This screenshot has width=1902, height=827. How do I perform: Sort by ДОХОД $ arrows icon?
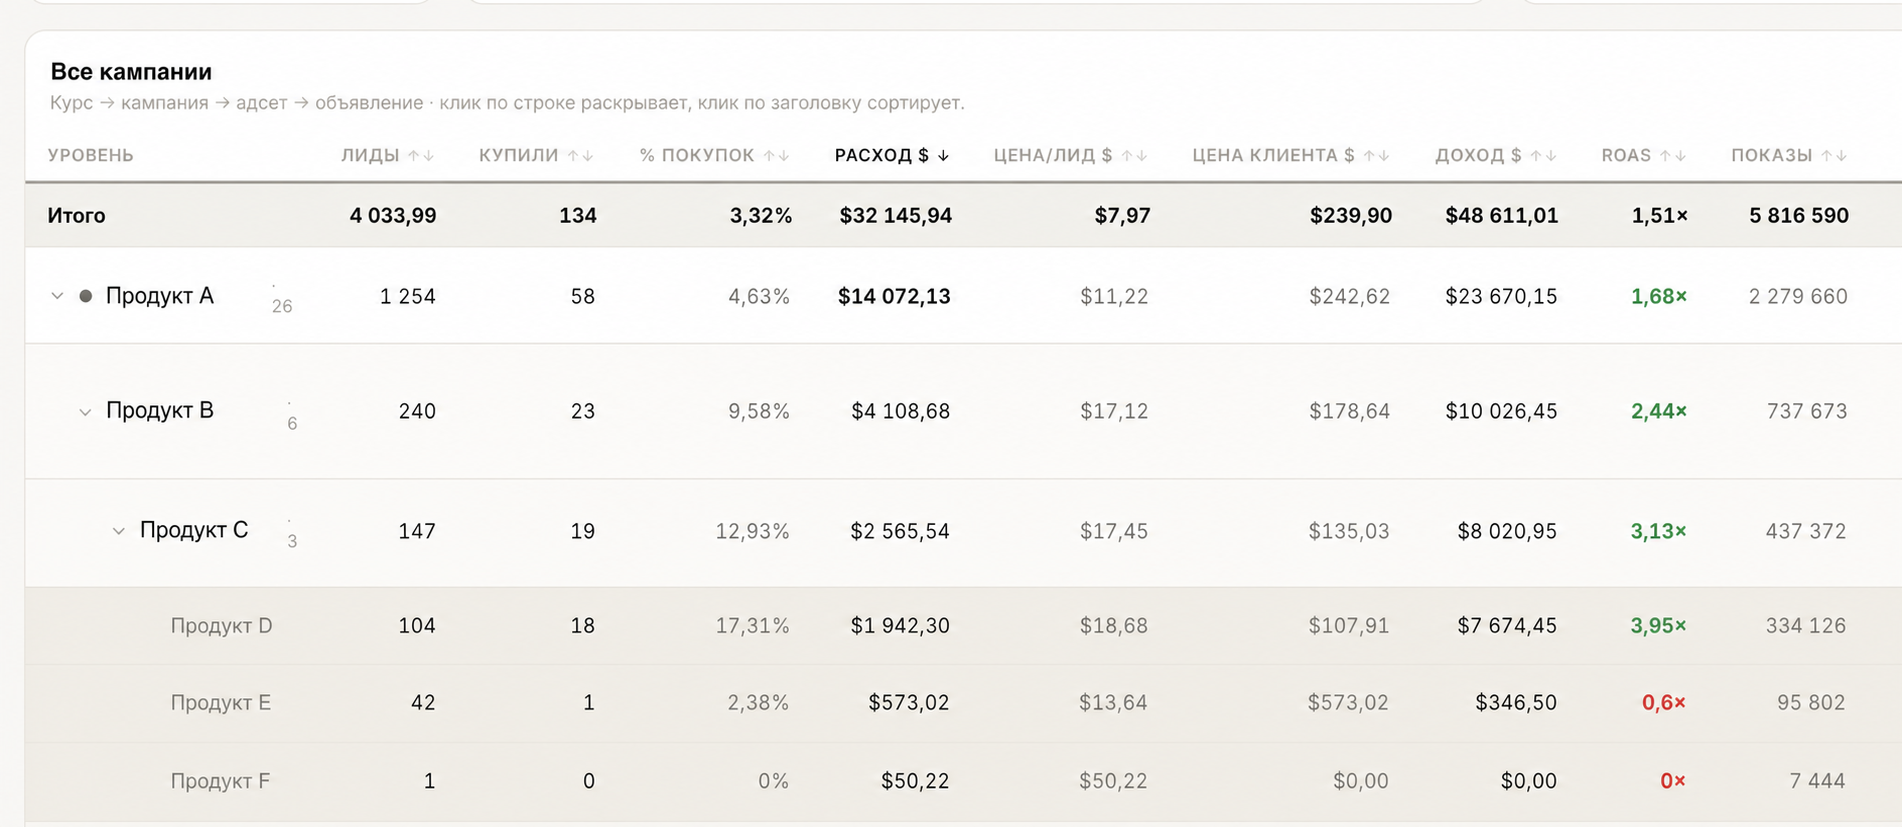pos(1544,156)
